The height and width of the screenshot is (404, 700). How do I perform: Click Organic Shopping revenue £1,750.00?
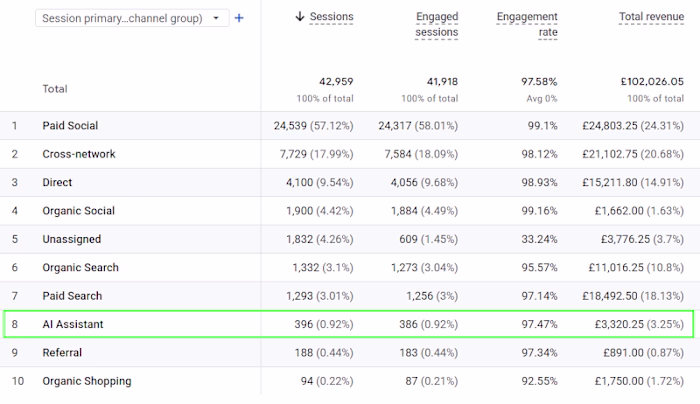pyautogui.click(x=619, y=381)
